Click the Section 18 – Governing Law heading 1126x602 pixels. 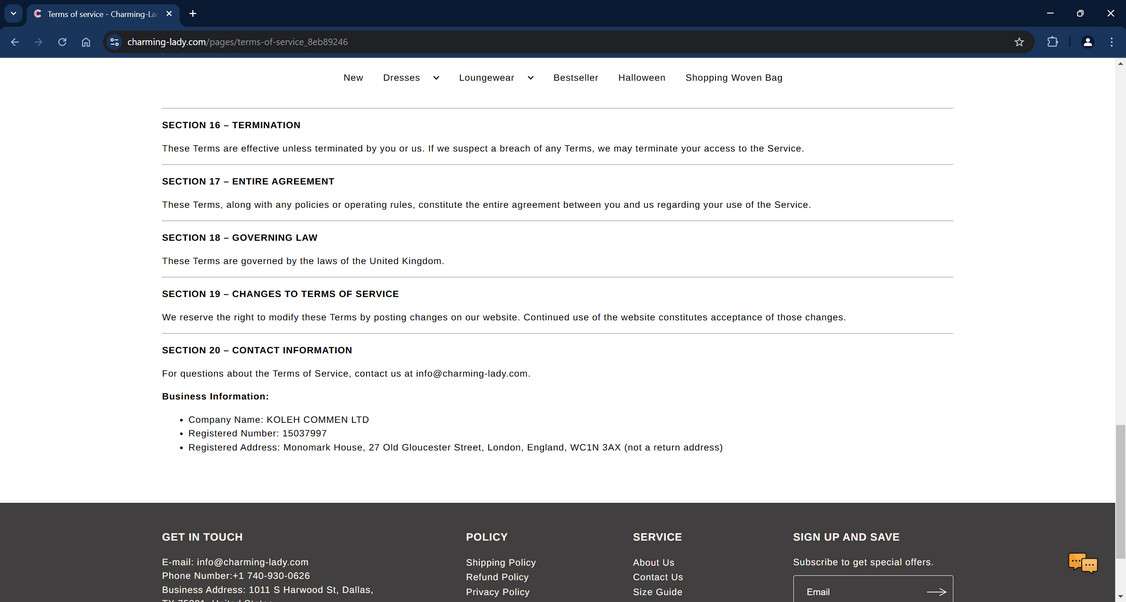click(240, 238)
